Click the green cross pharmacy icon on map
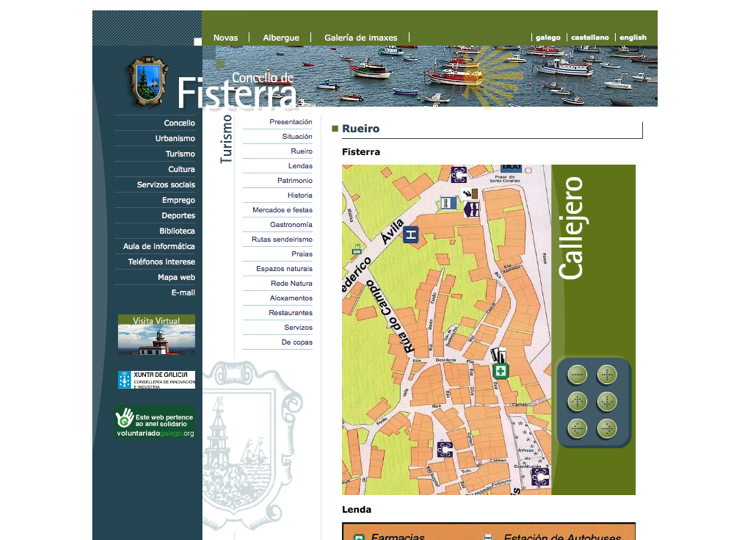750x540 pixels. 500,371
